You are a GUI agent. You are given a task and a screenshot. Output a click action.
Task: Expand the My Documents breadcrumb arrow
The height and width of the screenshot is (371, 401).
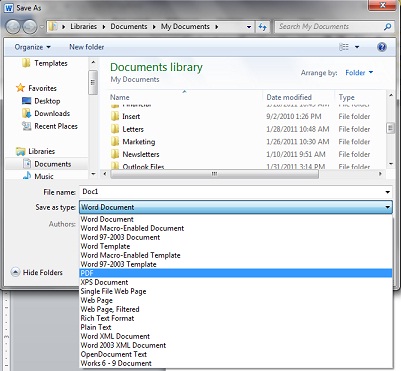click(217, 27)
